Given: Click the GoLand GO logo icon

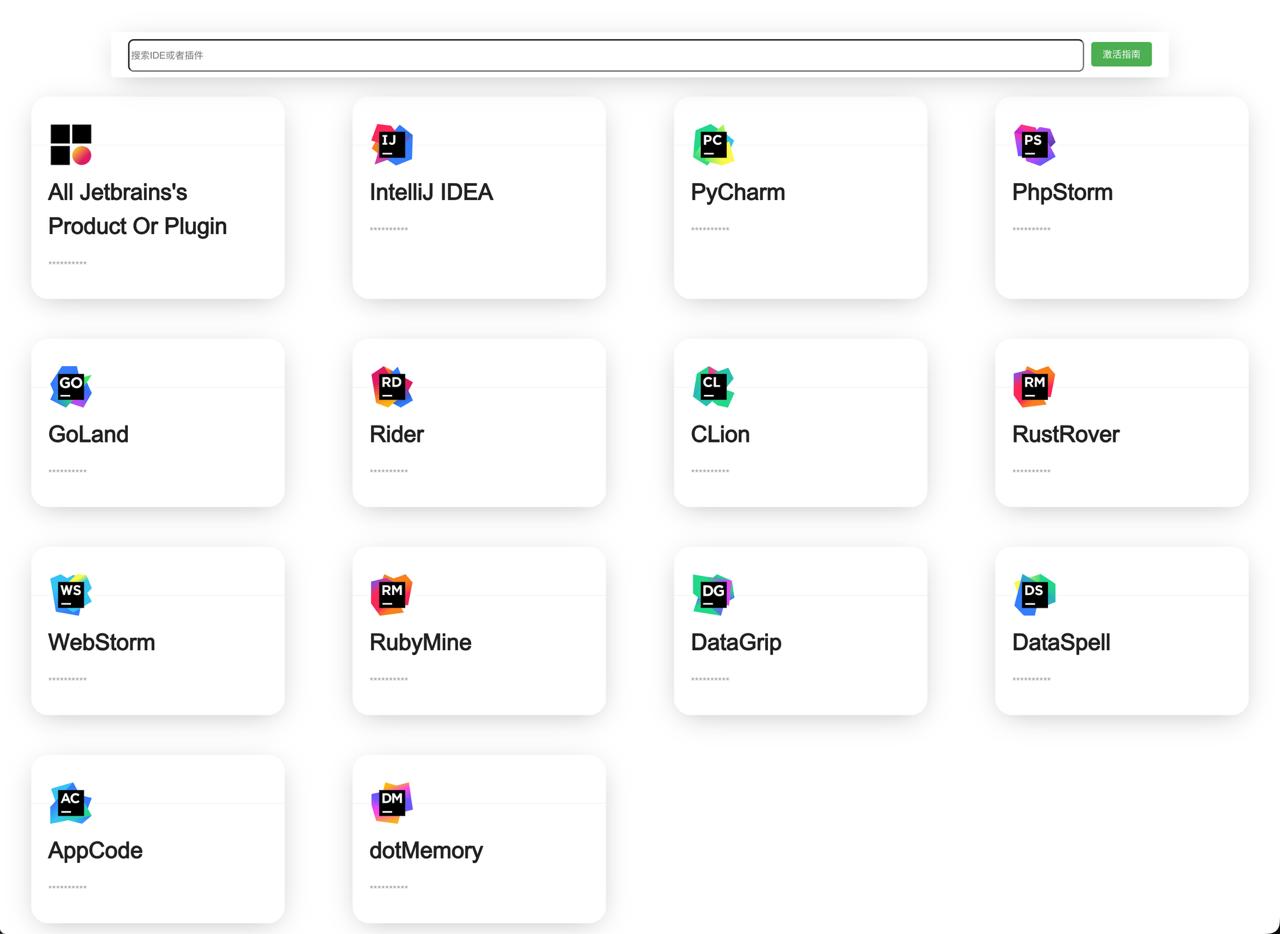Looking at the screenshot, I should (x=71, y=387).
